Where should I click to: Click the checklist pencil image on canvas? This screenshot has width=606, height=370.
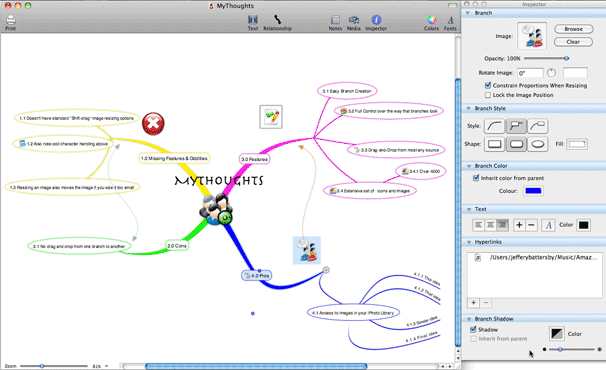[271, 117]
